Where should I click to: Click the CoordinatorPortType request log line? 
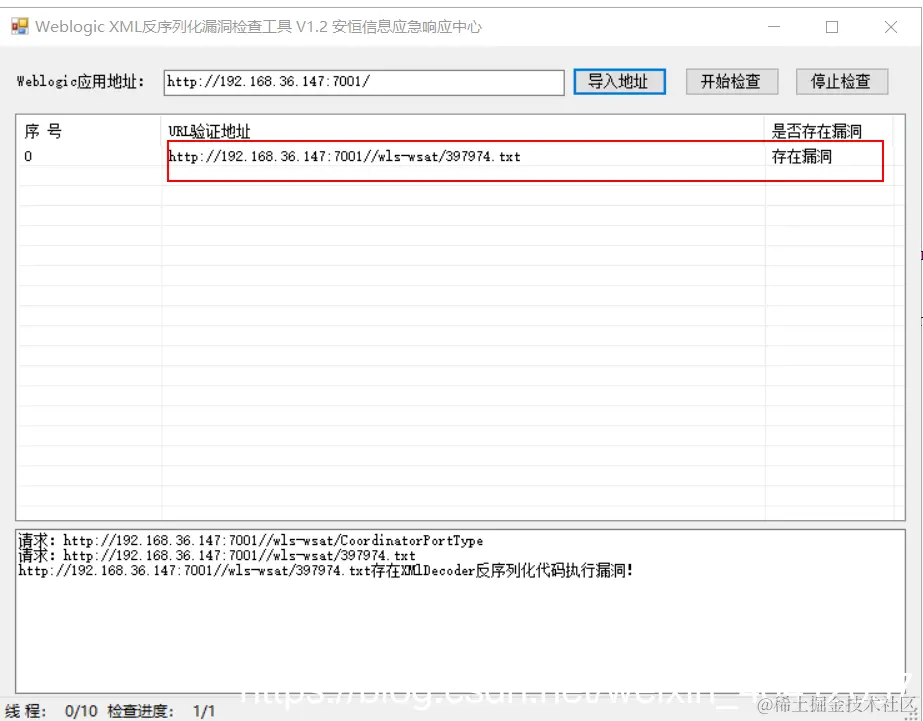point(251,540)
